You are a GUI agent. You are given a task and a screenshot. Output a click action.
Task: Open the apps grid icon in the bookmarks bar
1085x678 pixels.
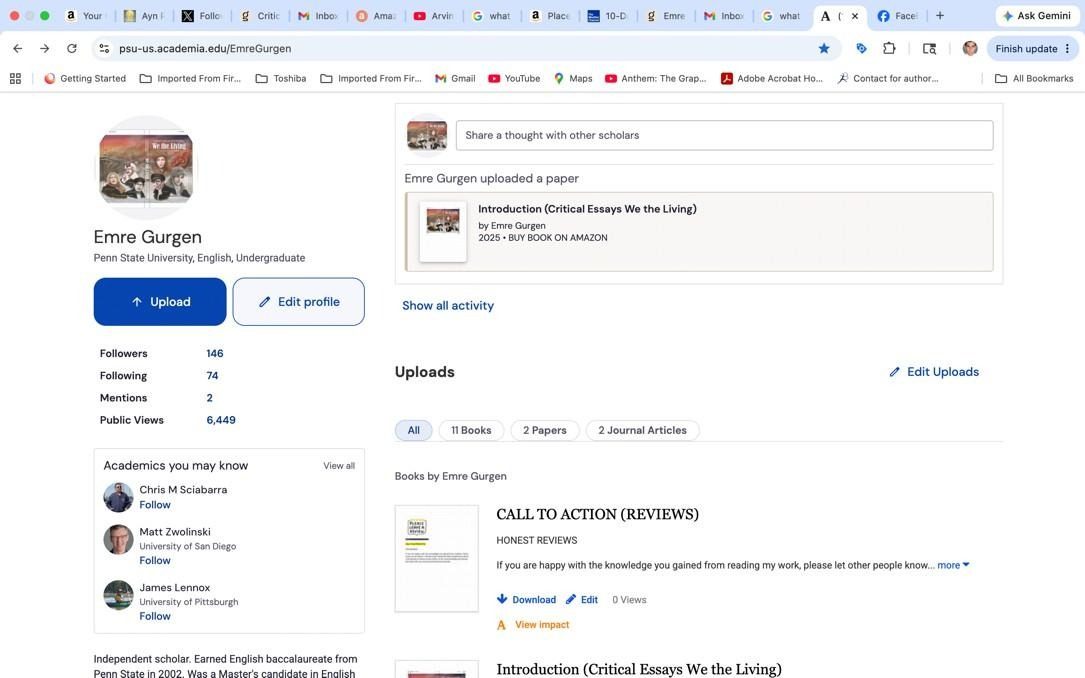coord(15,79)
